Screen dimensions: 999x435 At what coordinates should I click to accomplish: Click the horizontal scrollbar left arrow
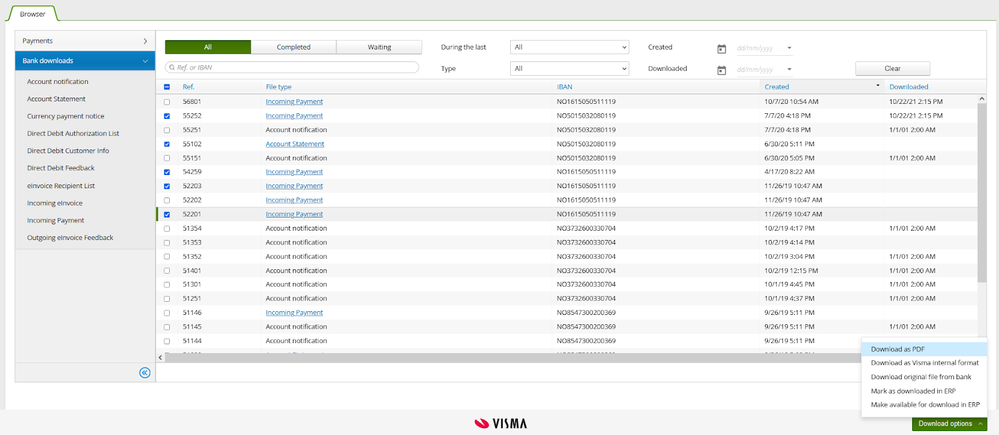click(x=160, y=358)
